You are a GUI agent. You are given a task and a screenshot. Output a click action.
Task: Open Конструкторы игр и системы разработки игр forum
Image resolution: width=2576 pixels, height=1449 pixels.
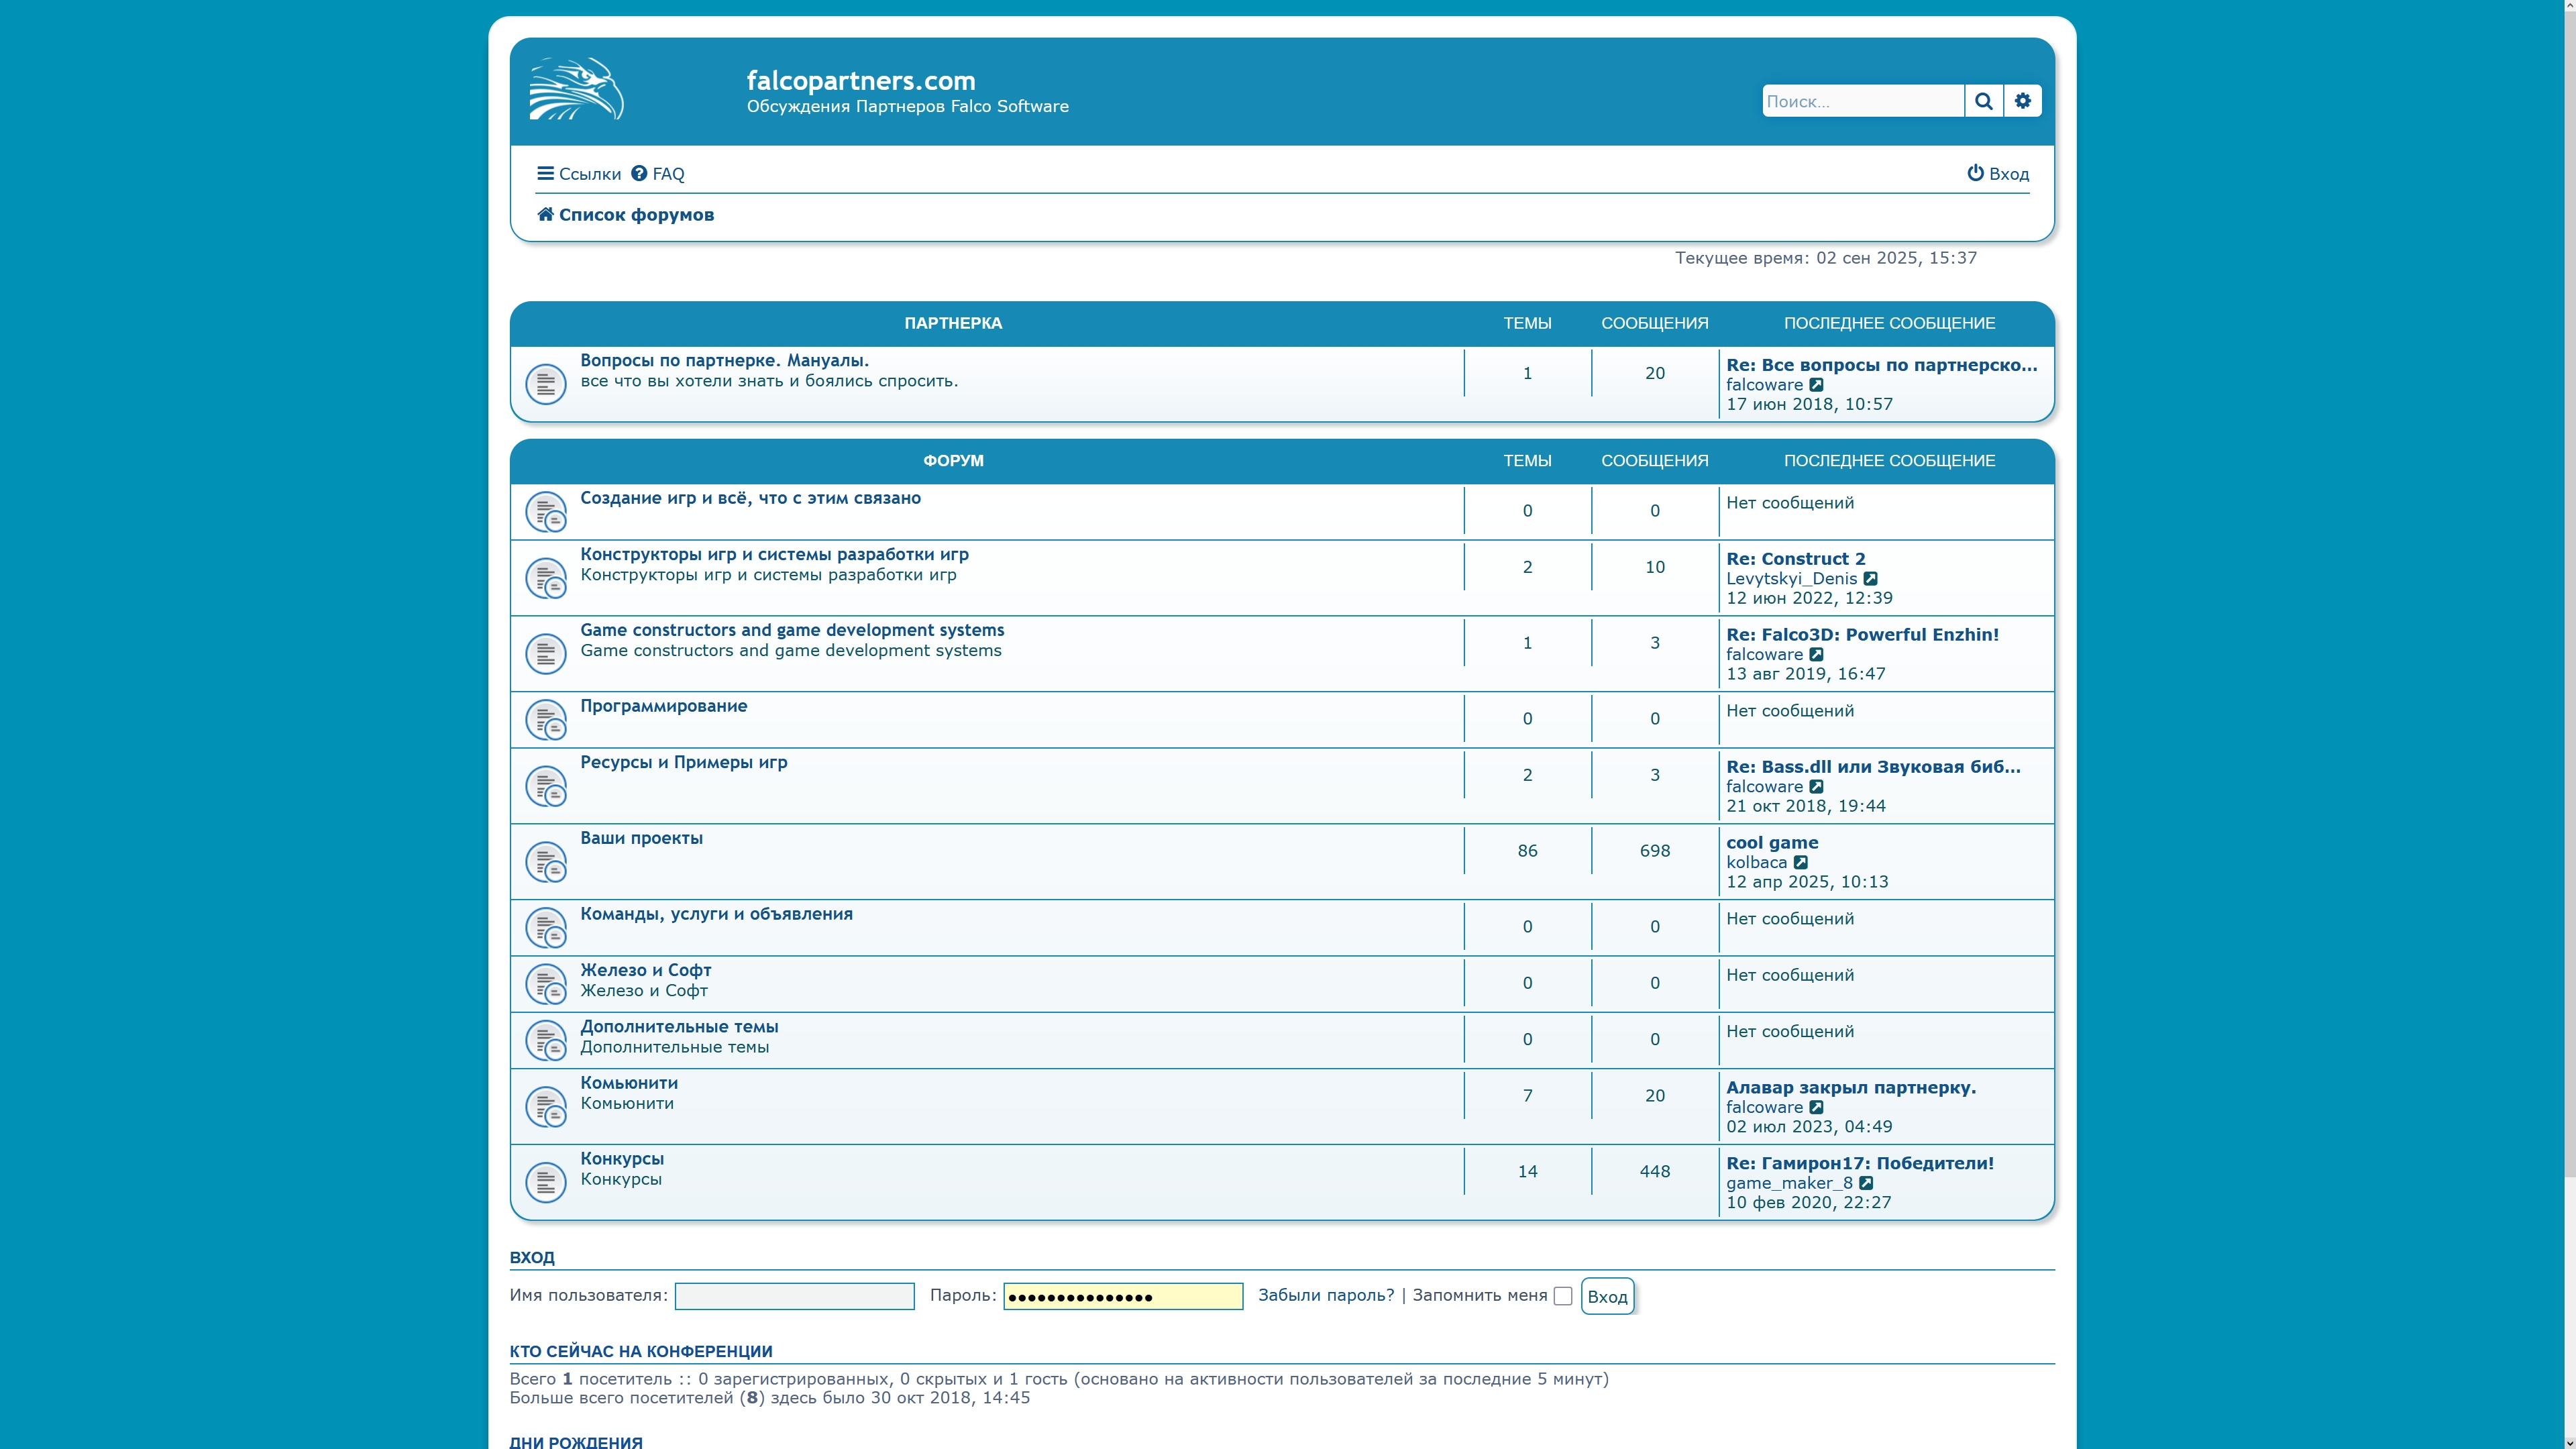click(x=774, y=554)
